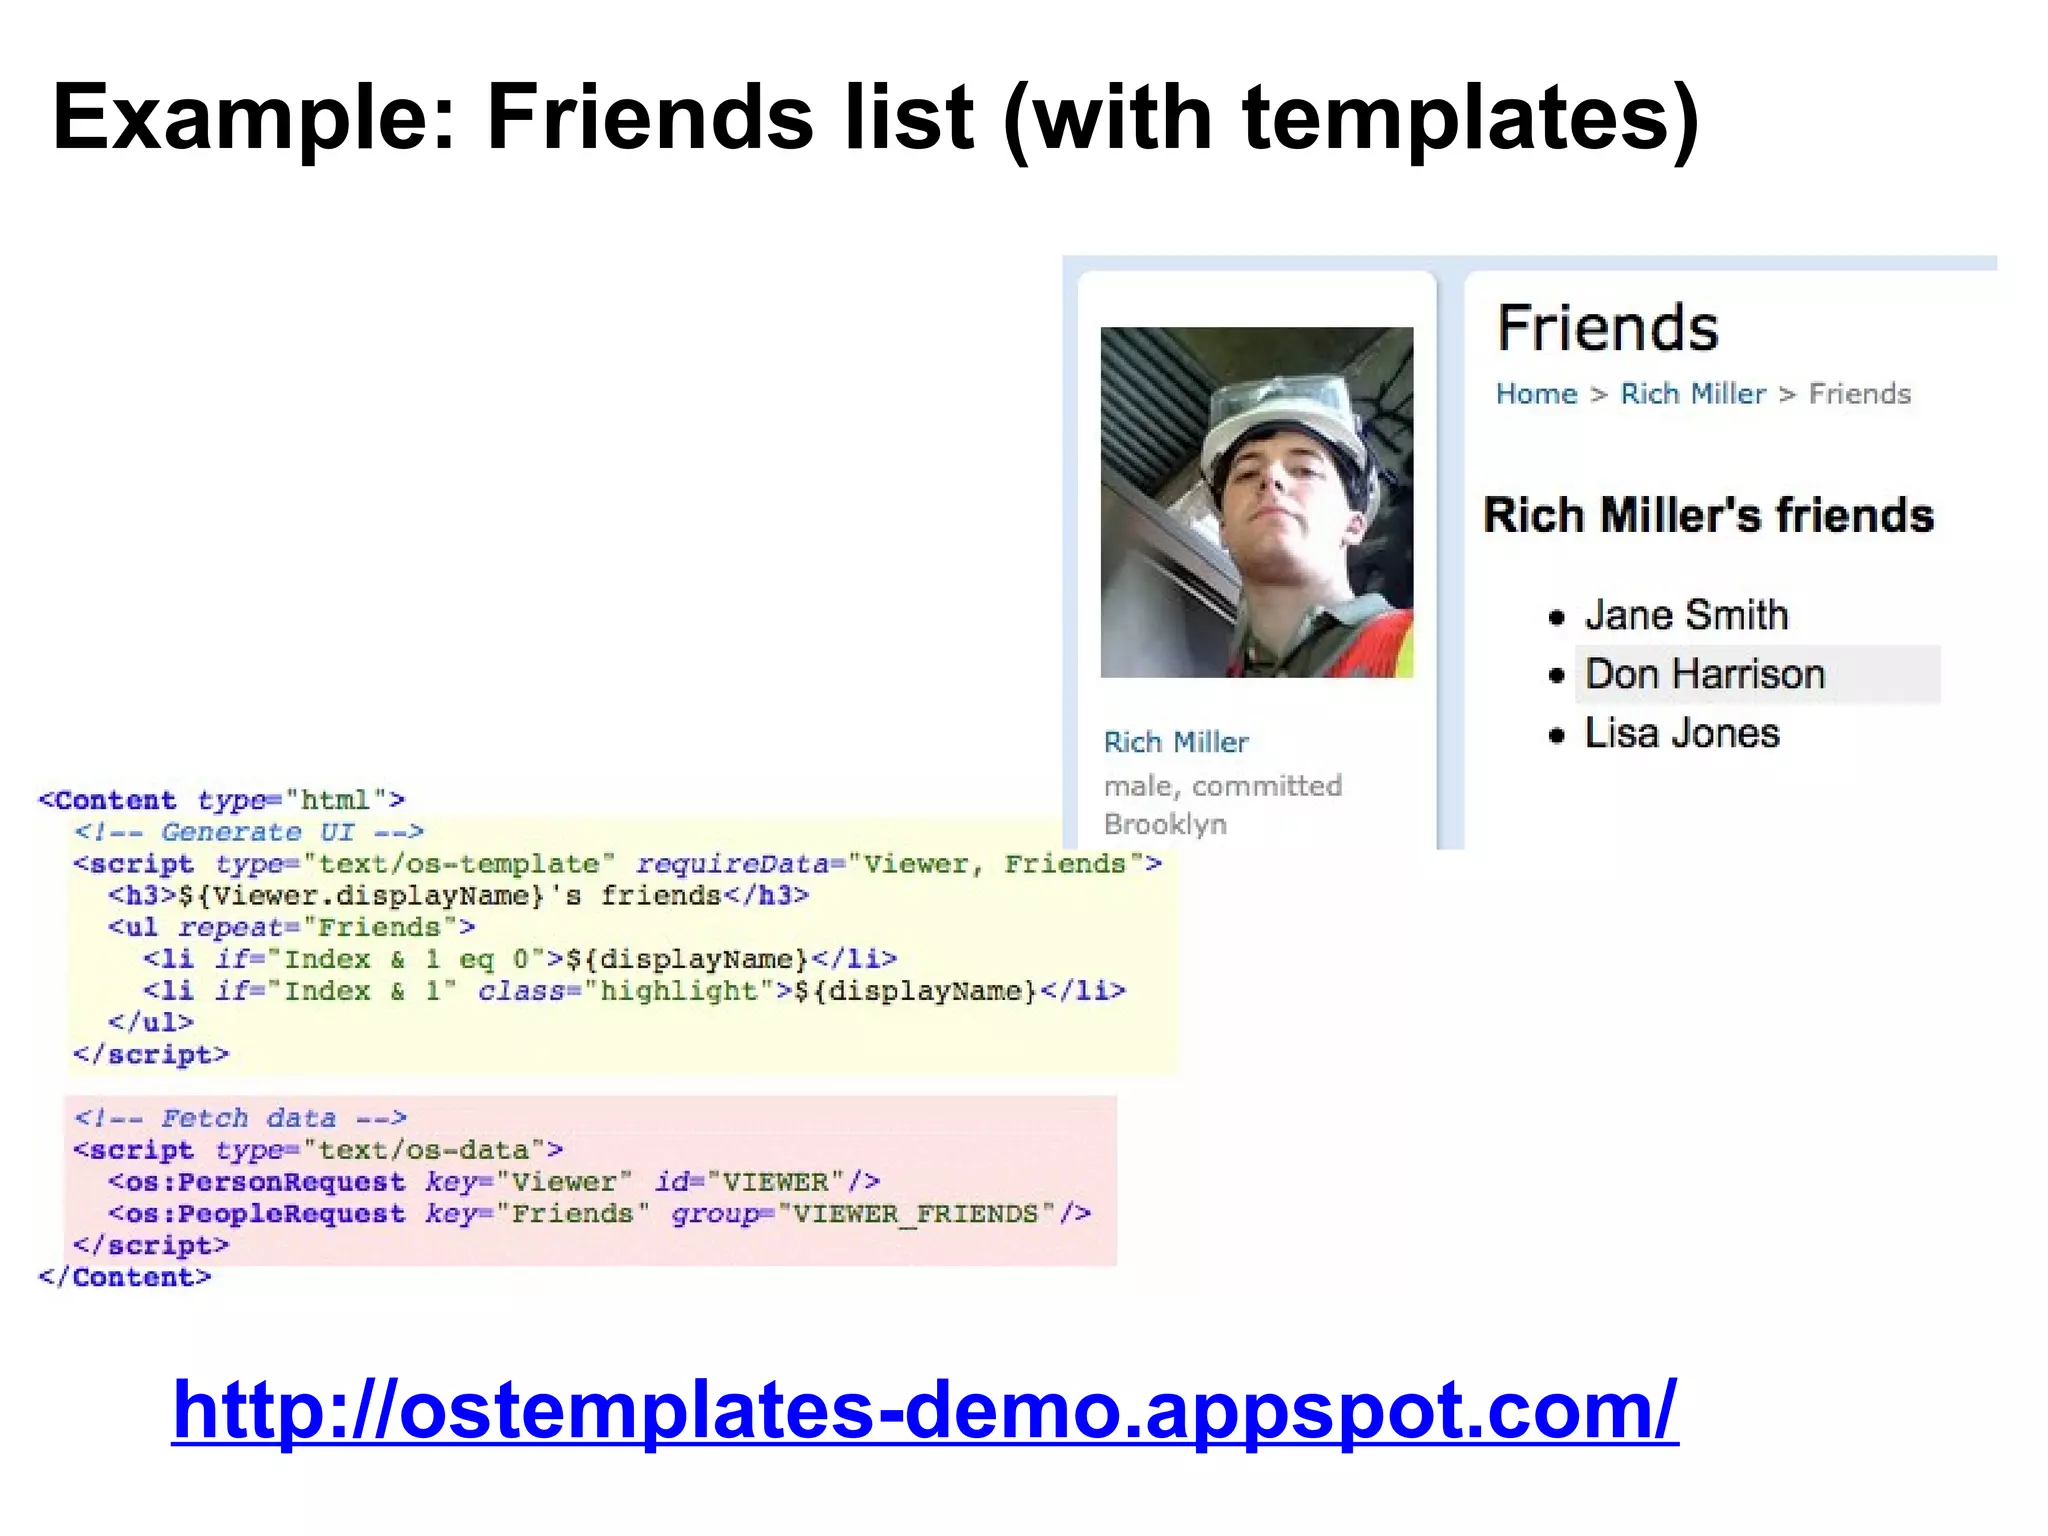Viewport: 2048px width, 1536px height.
Task: Click the script type="text/os-template" line
Action: [618, 864]
